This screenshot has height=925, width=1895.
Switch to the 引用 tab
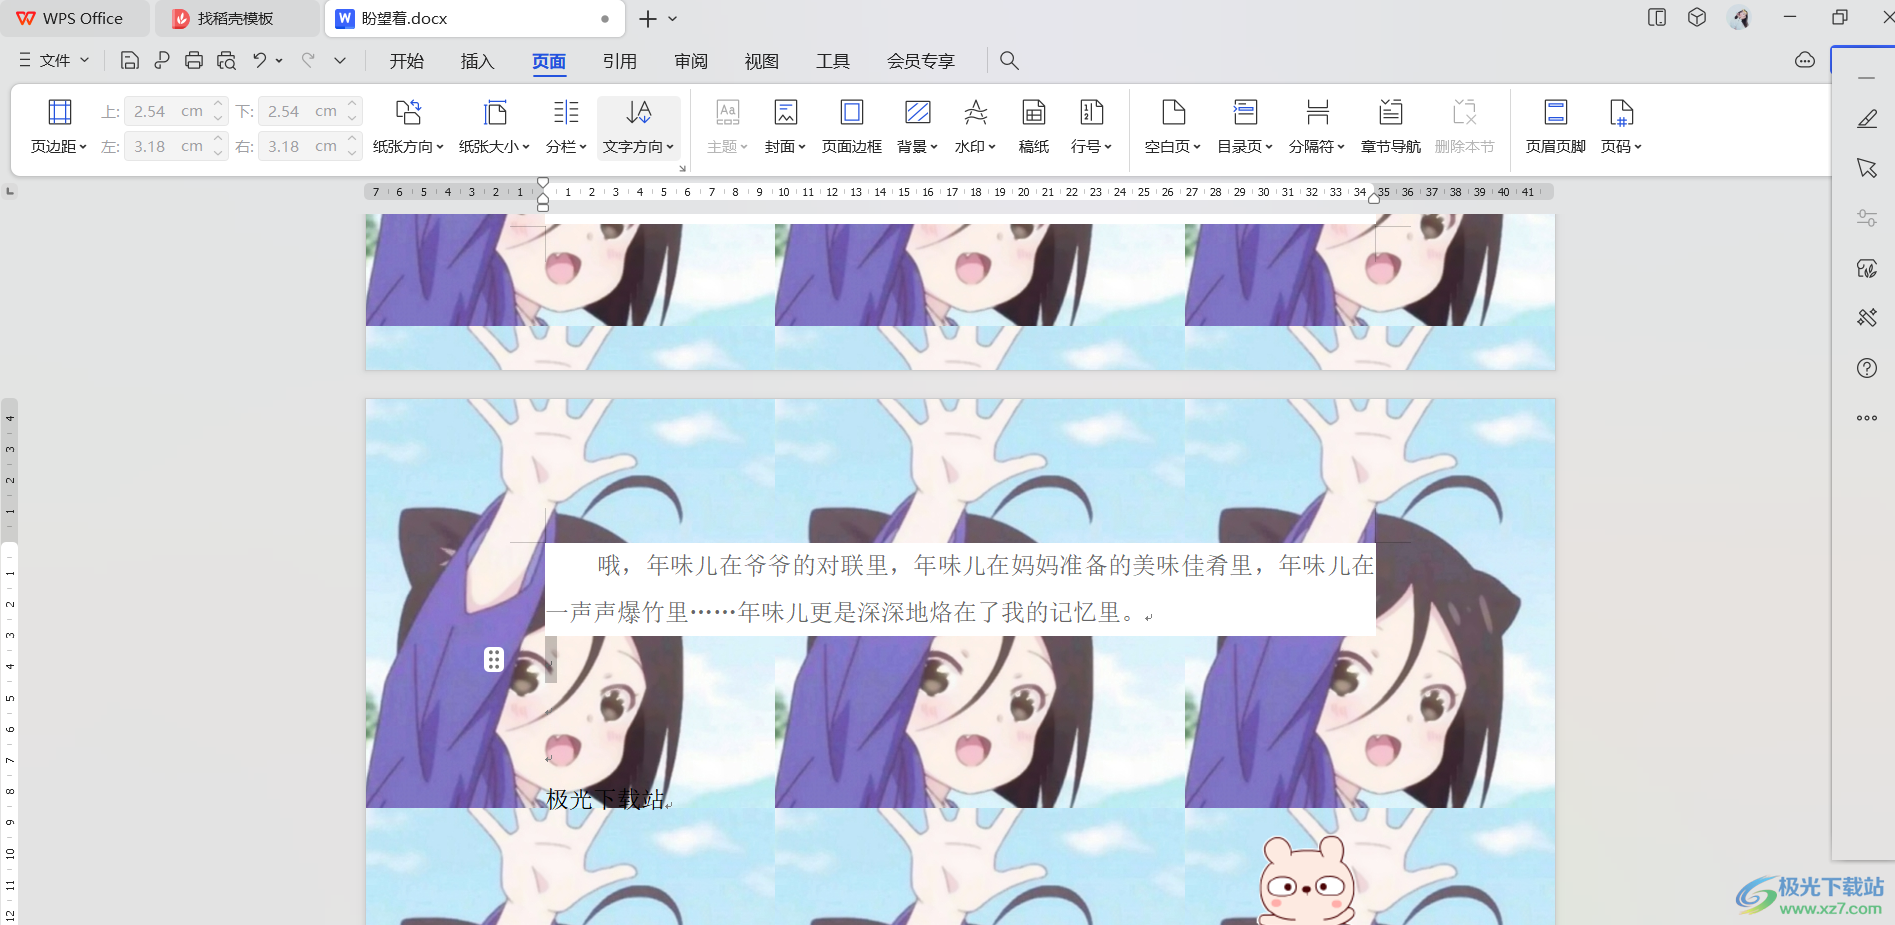point(620,61)
